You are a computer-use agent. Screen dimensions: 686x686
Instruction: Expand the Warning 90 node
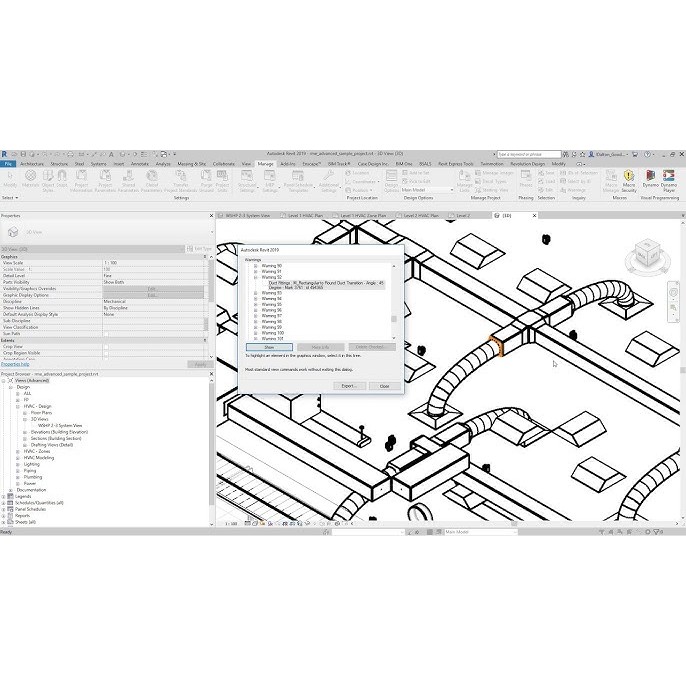[x=256, y=266]
